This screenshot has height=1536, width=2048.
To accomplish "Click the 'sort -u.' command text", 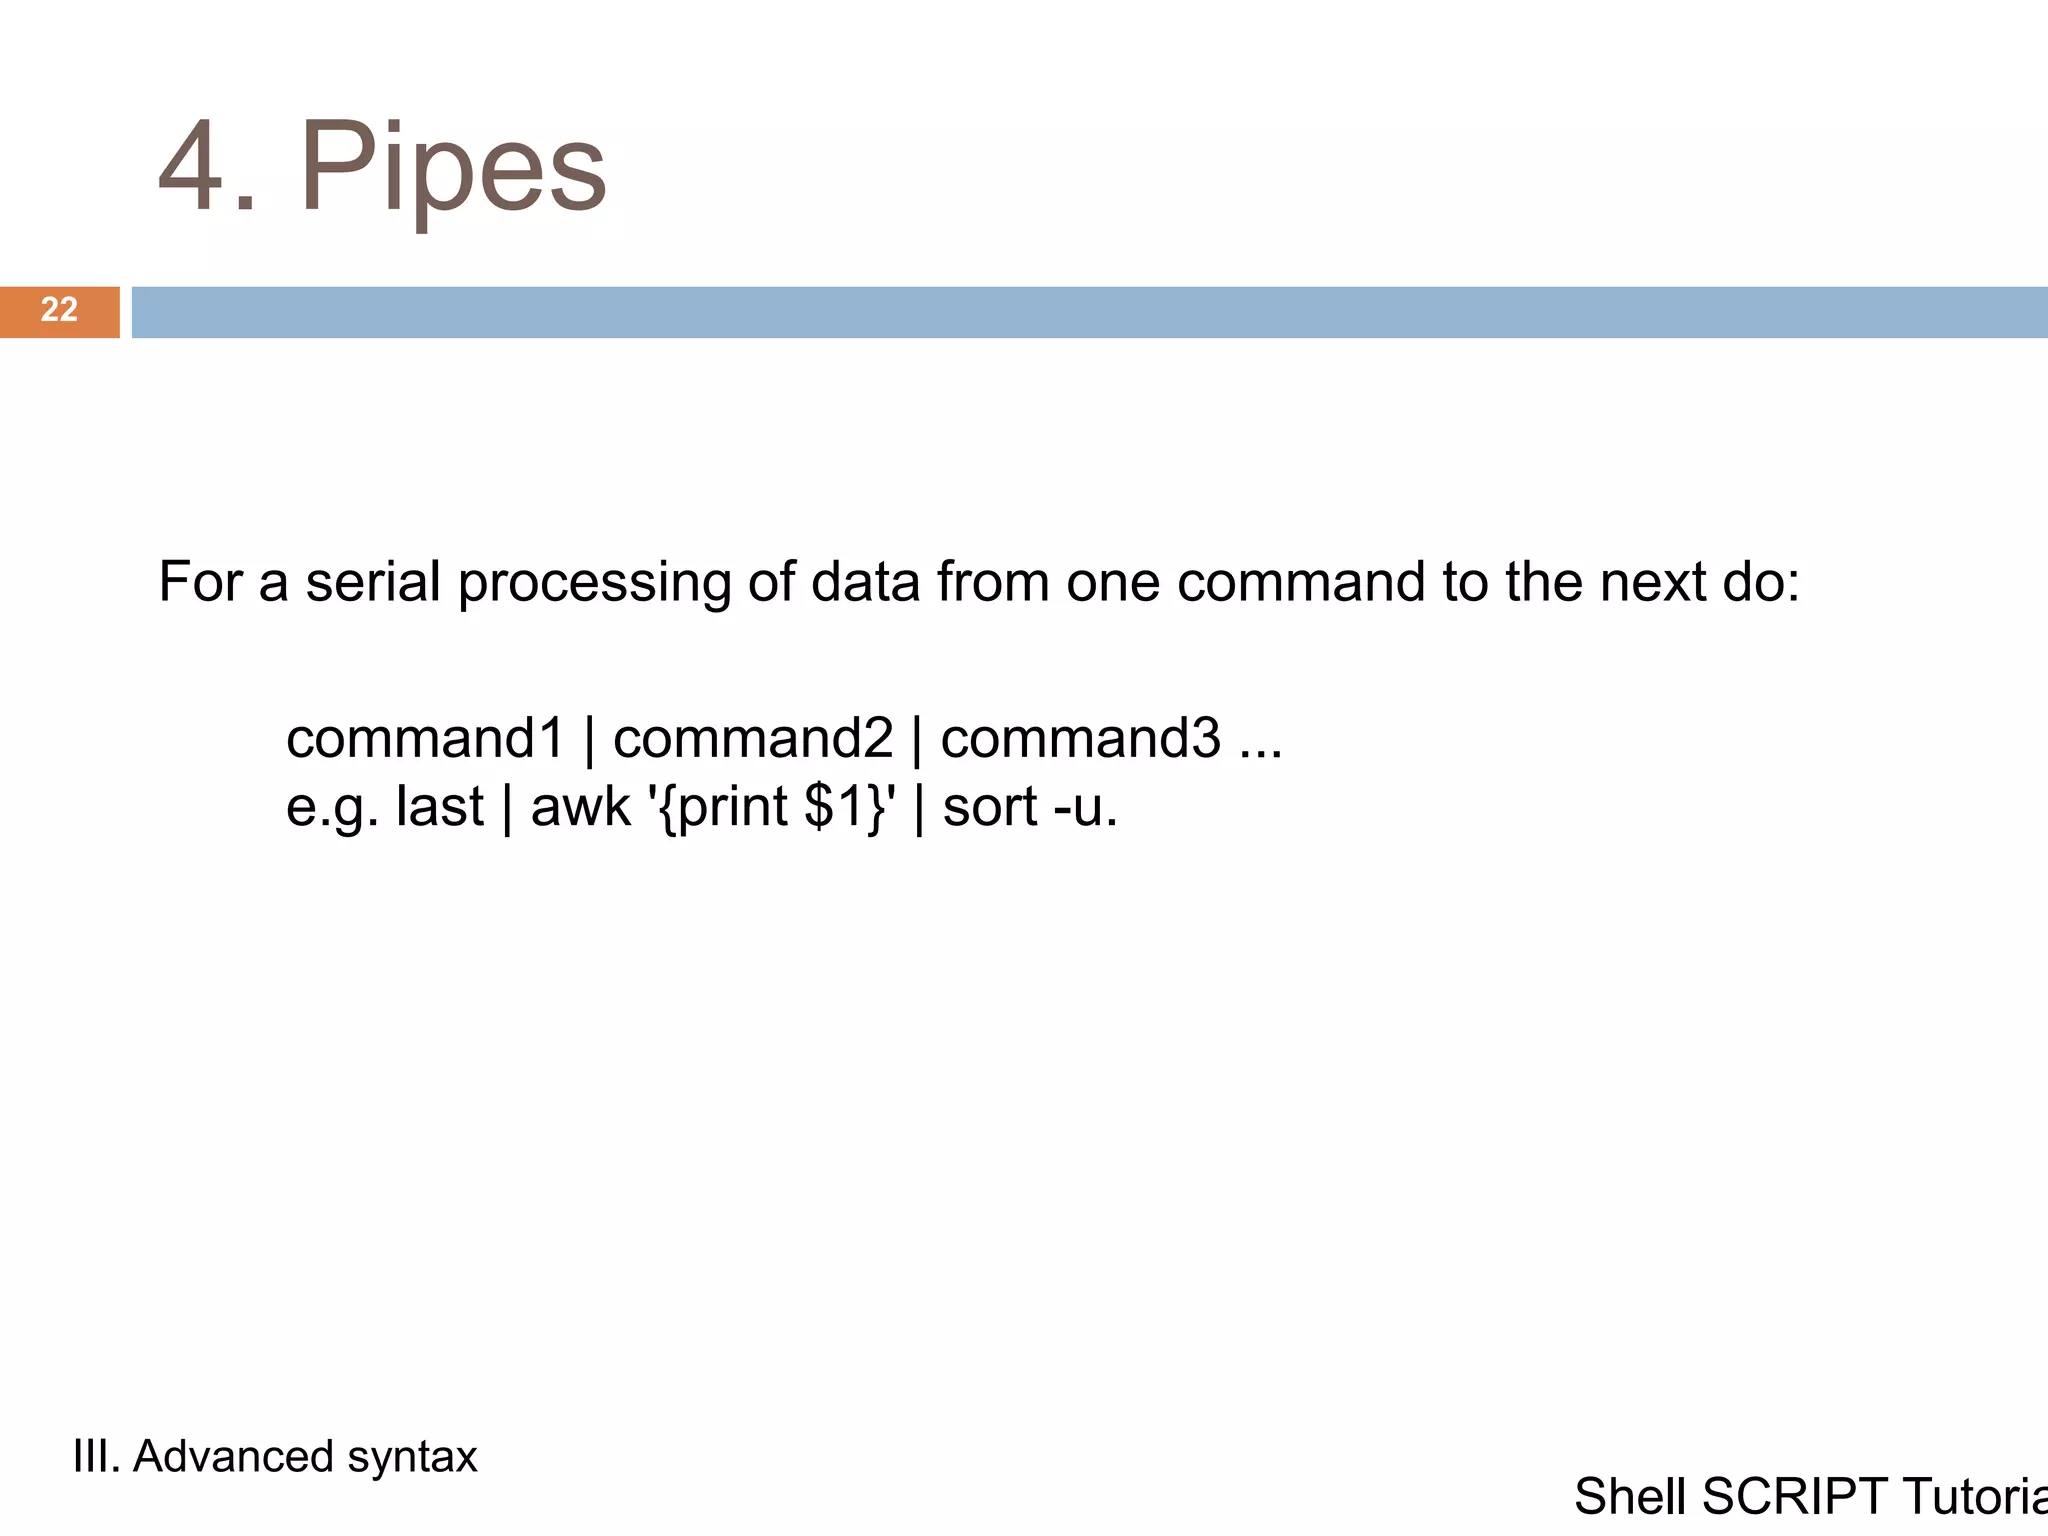I will [x=1030, y=808].
